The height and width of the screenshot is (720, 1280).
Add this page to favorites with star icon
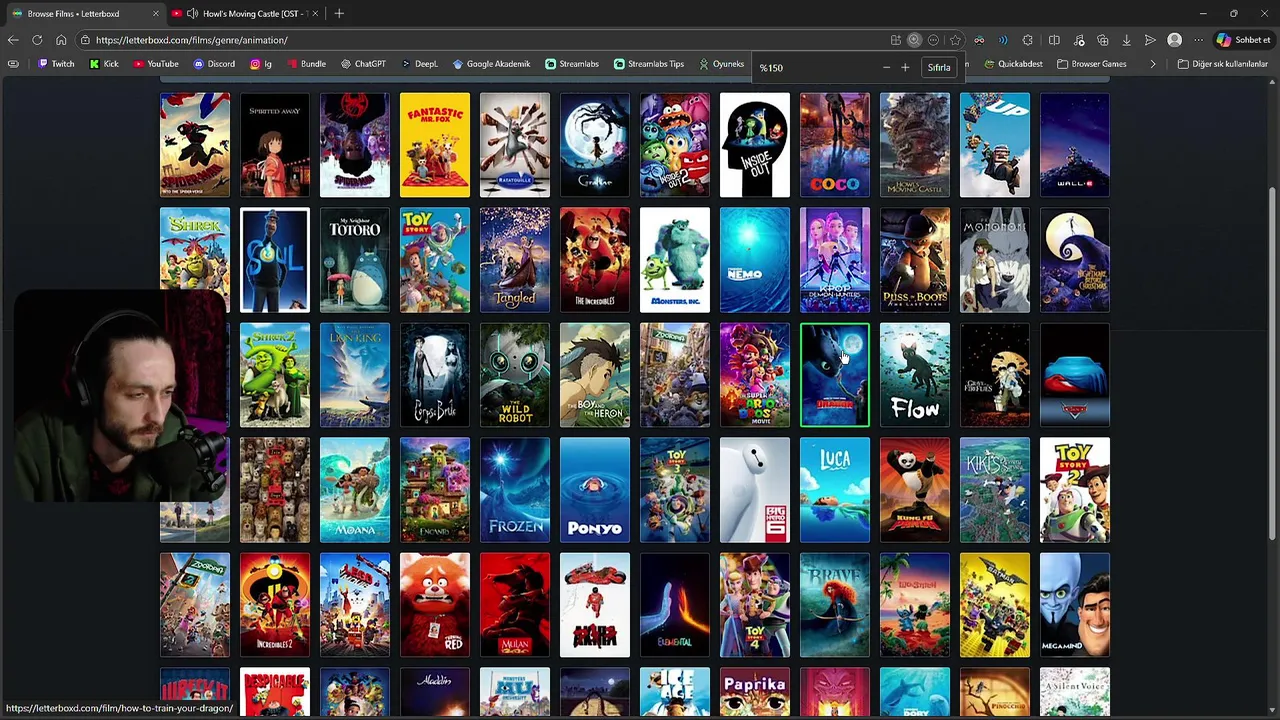point(955,40)
